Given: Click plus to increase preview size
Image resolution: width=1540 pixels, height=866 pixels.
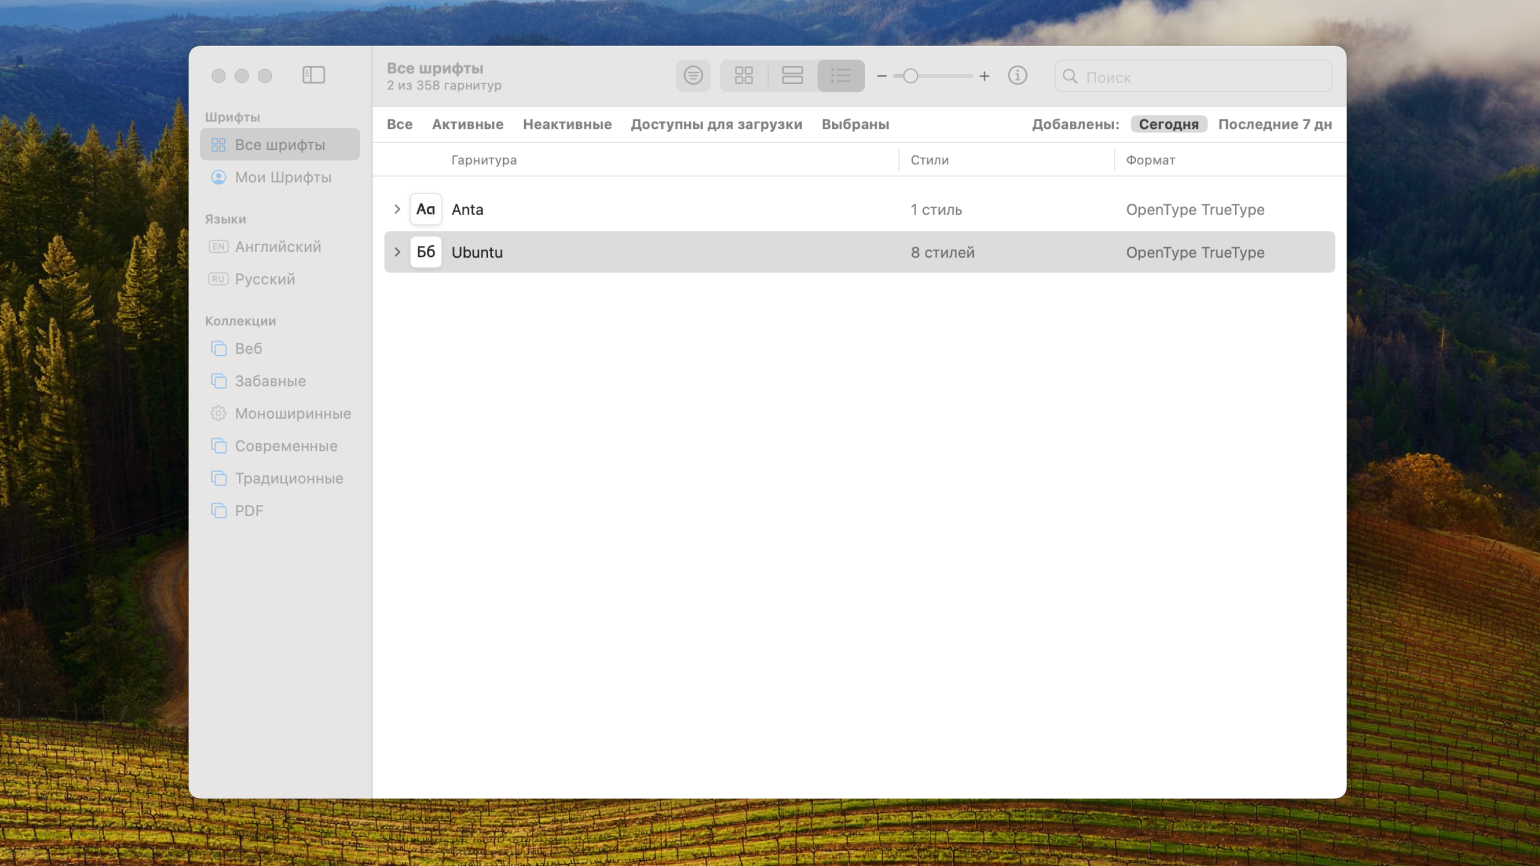Looking at the screenshot, I should pyautogui.click(x=984, y=76).
